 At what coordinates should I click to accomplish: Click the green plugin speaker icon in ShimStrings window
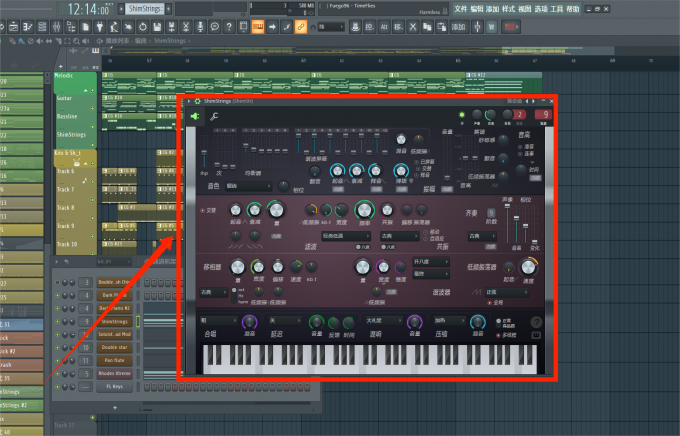tap(195, 116)
